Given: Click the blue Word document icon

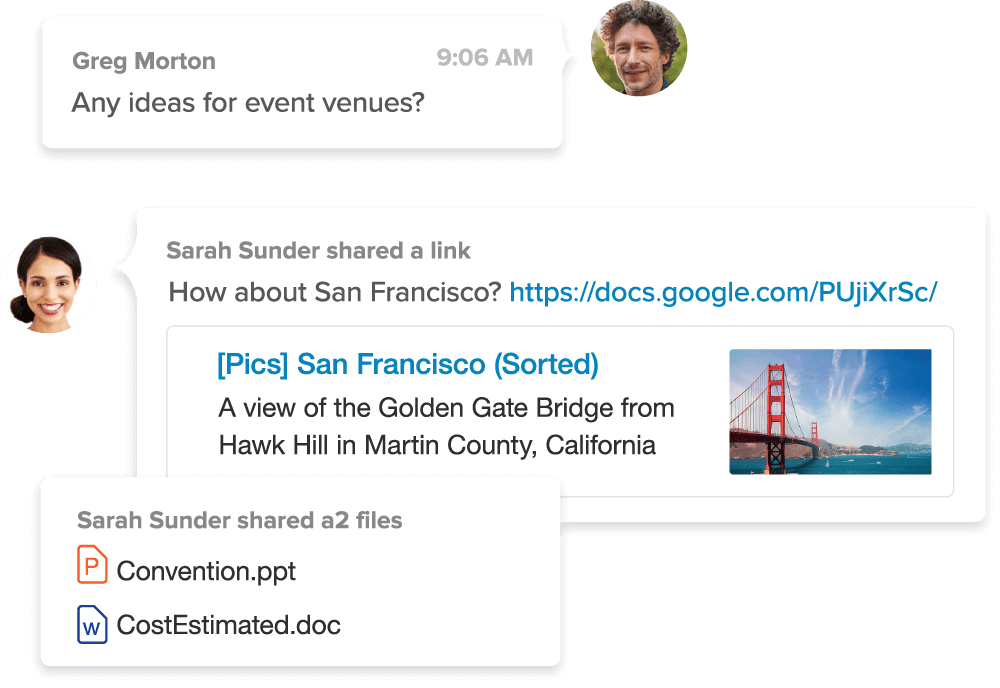Looking at the screenshot, I should click(92, 625).
